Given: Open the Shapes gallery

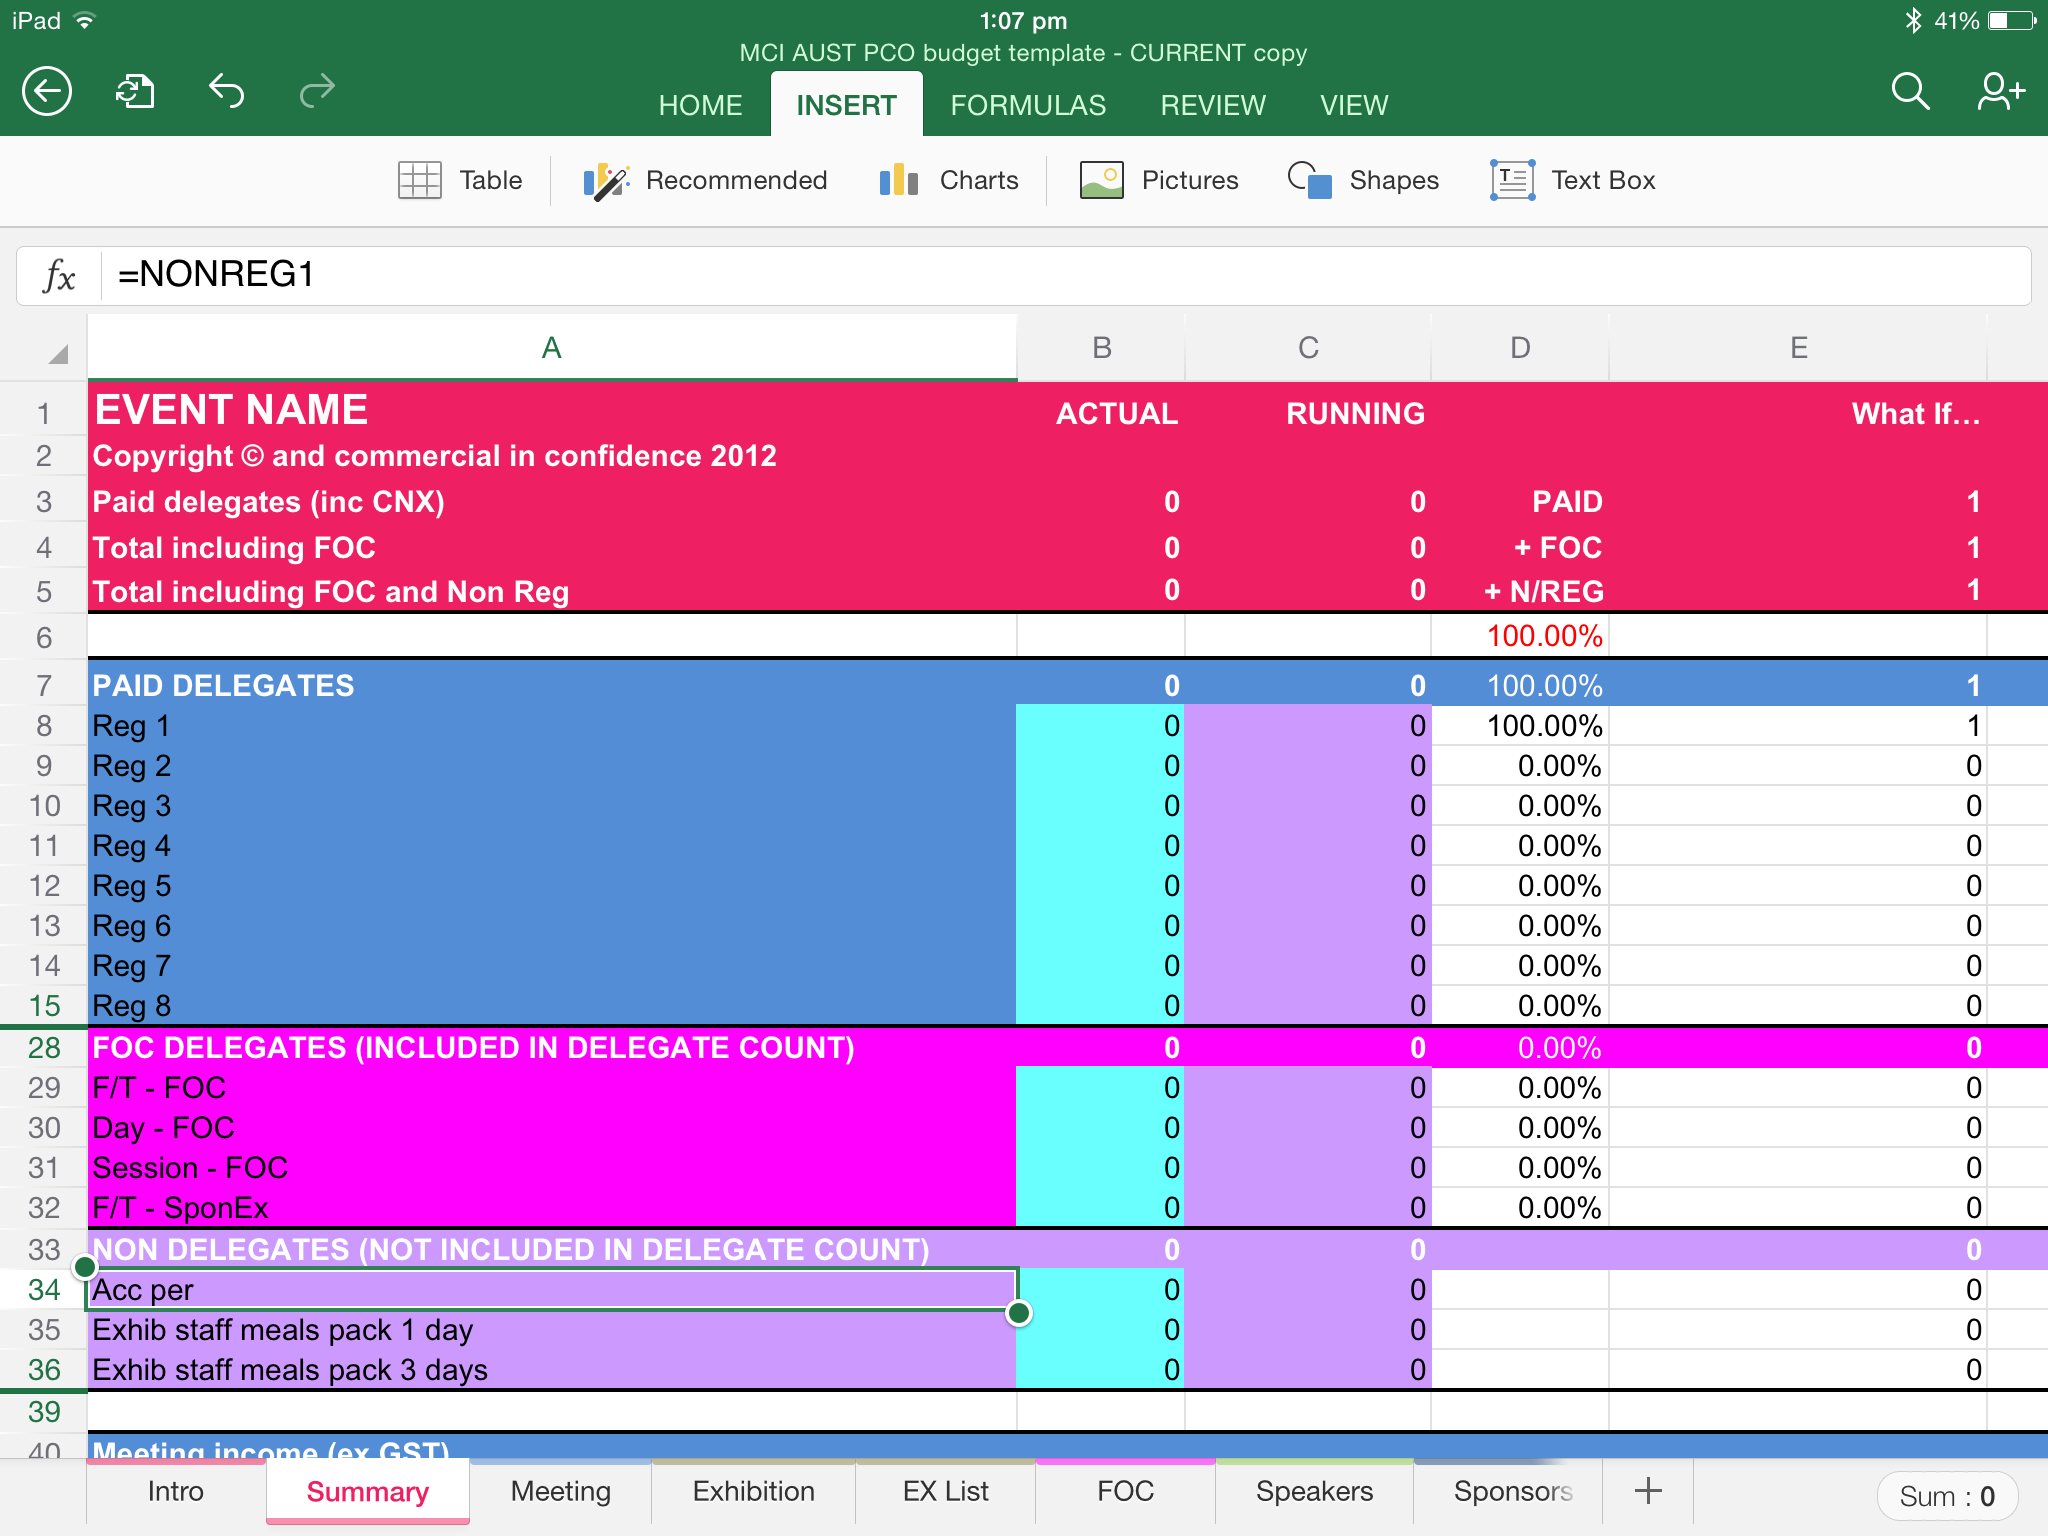Looking at the screenshot, I should pos(1364,180).
